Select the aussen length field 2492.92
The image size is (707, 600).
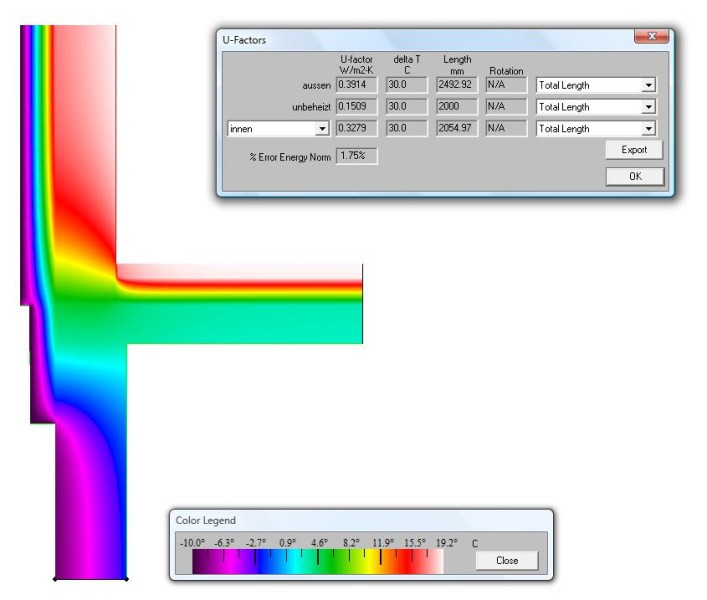457,85
